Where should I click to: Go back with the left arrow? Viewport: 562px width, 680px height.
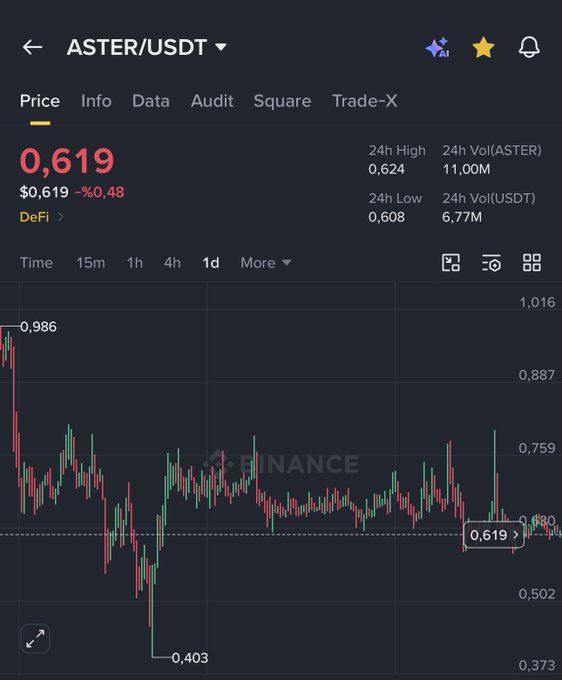pyautogui.click(x=33, y=47)
